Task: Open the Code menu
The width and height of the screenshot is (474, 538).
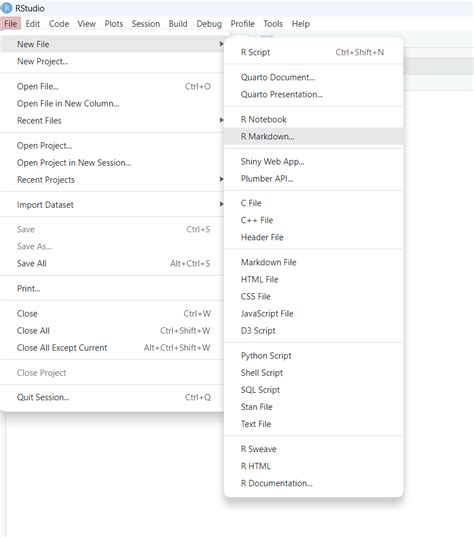Action: pos(59,24)
